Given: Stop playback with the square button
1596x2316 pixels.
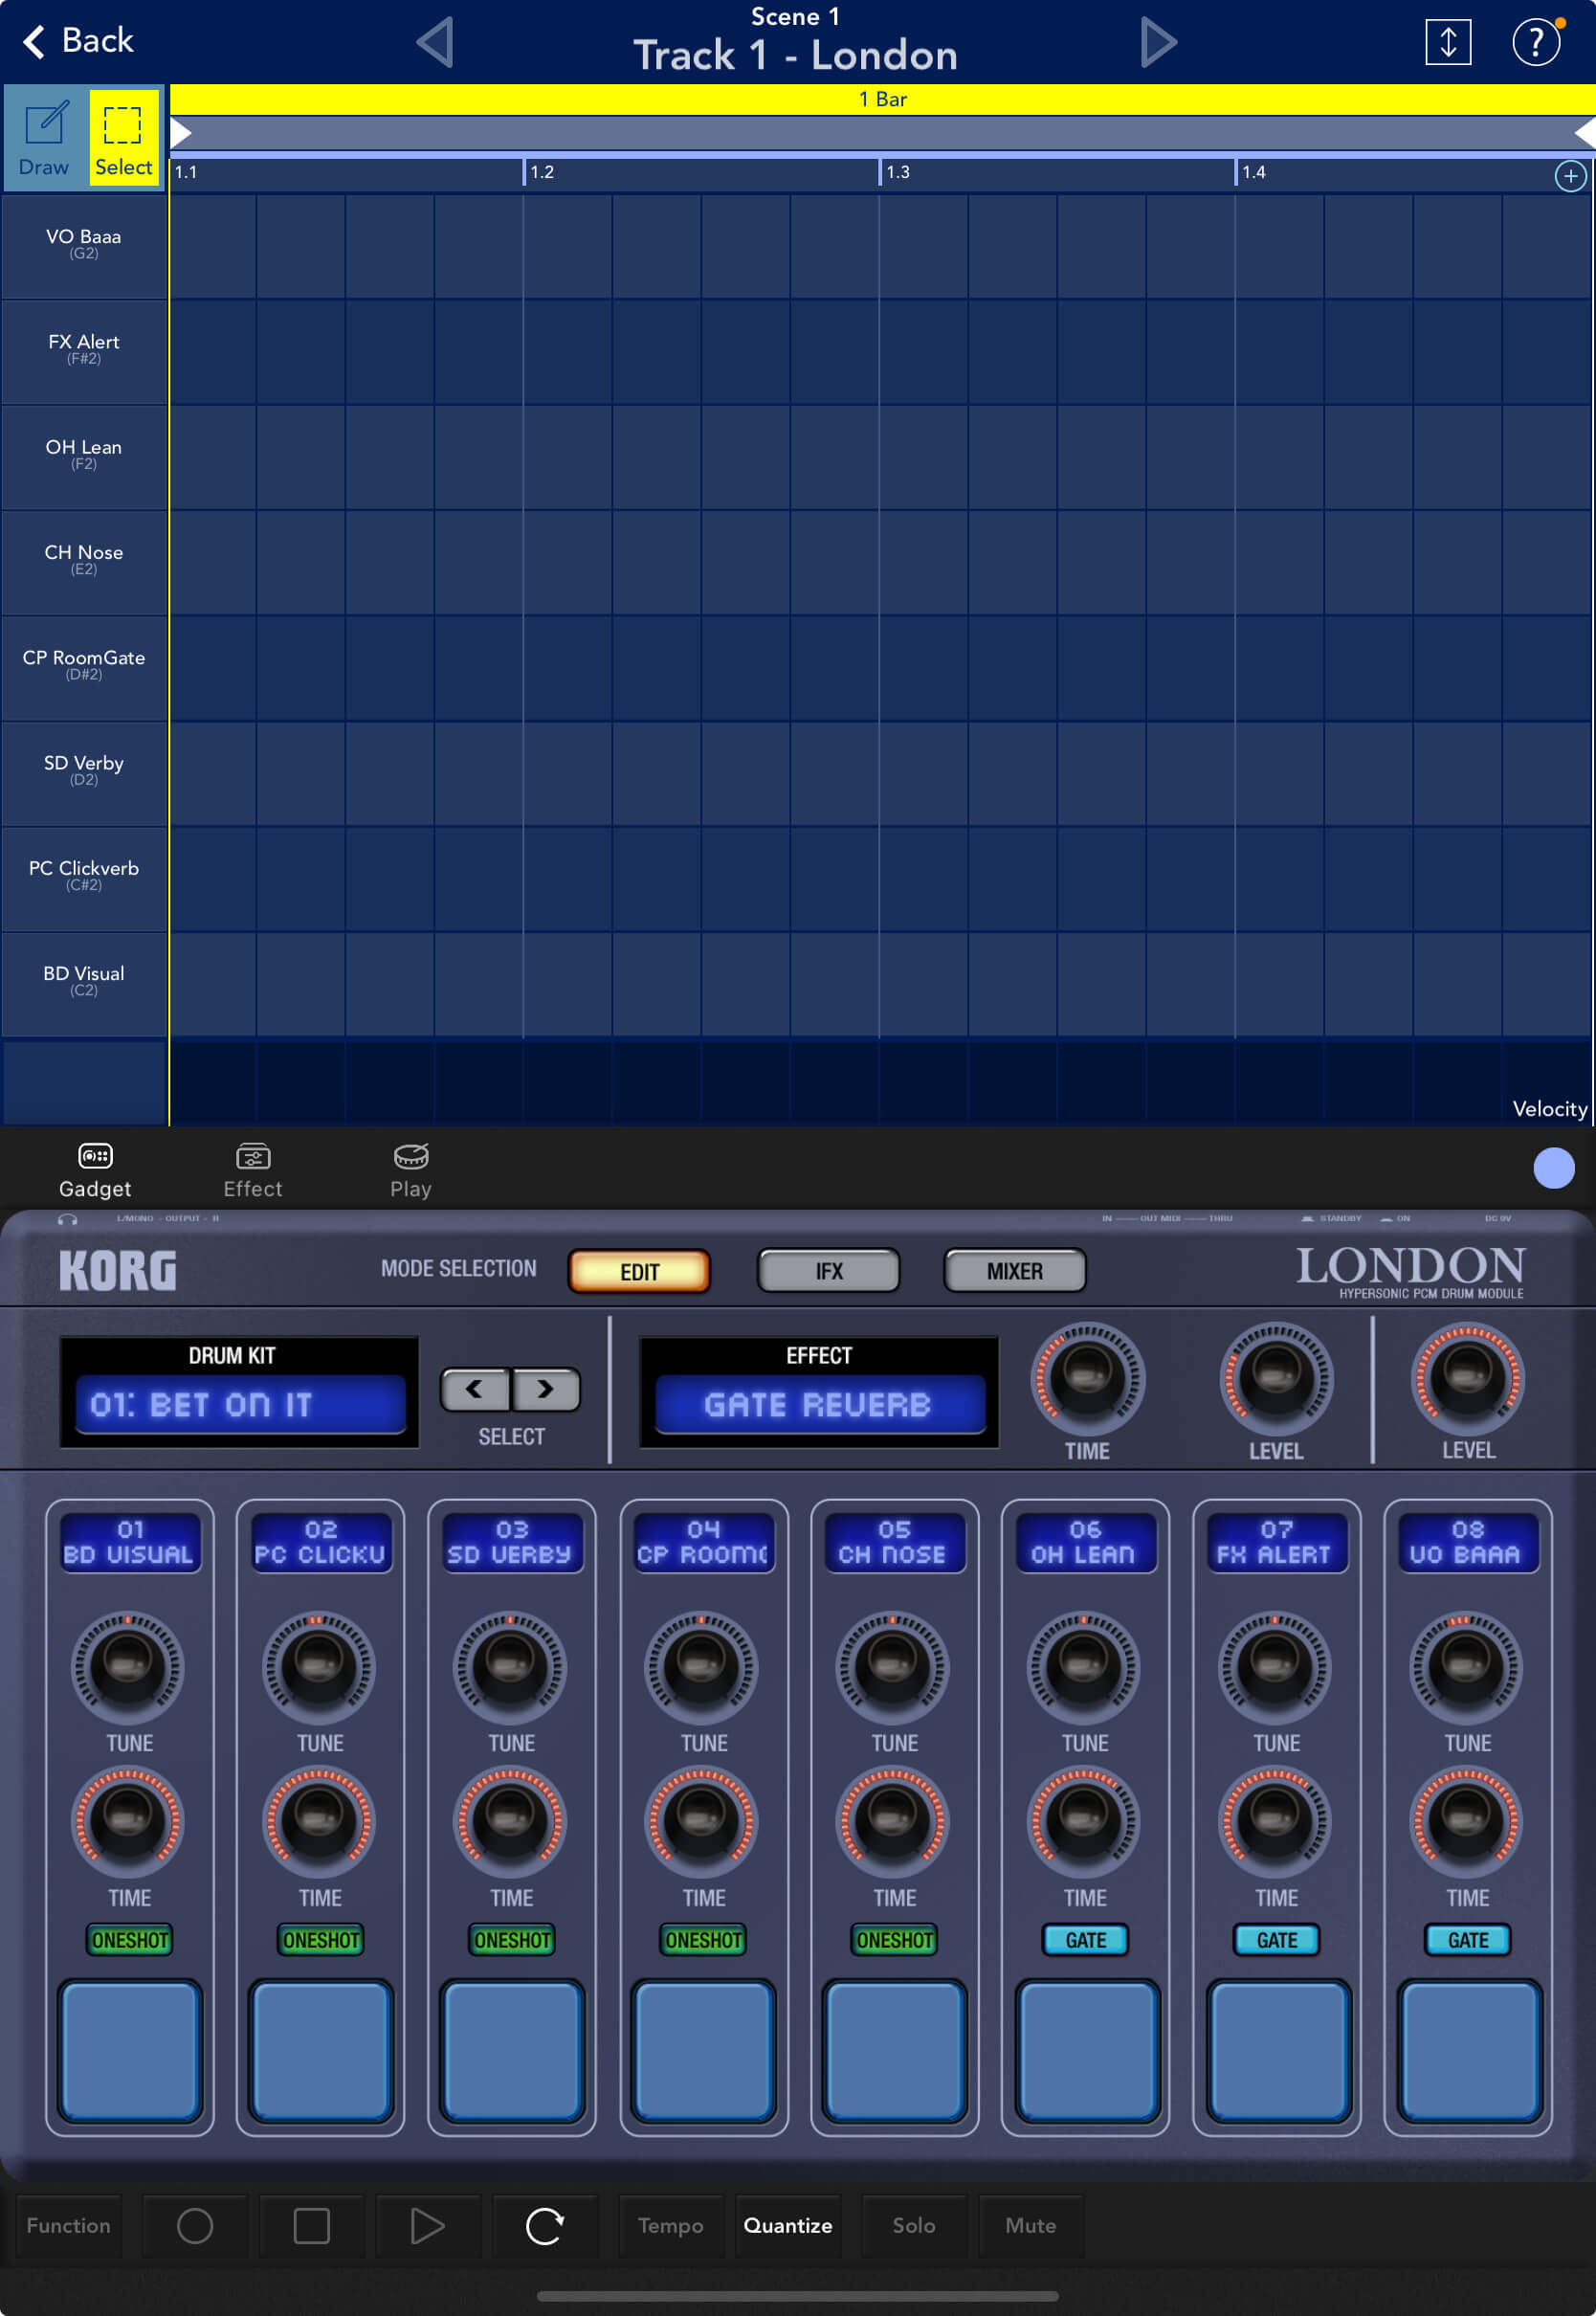Looking at the screenshot, I should pos(311,2225).
